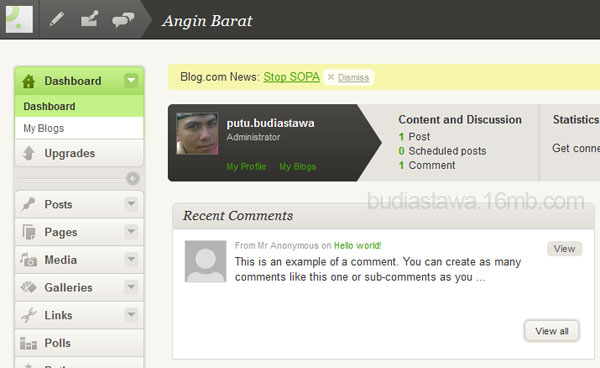Select My Blogs in the sidebar
Image resolution: width=600 pixels, height=368 pixels.
pyautogui.click(x=79, y=128)
